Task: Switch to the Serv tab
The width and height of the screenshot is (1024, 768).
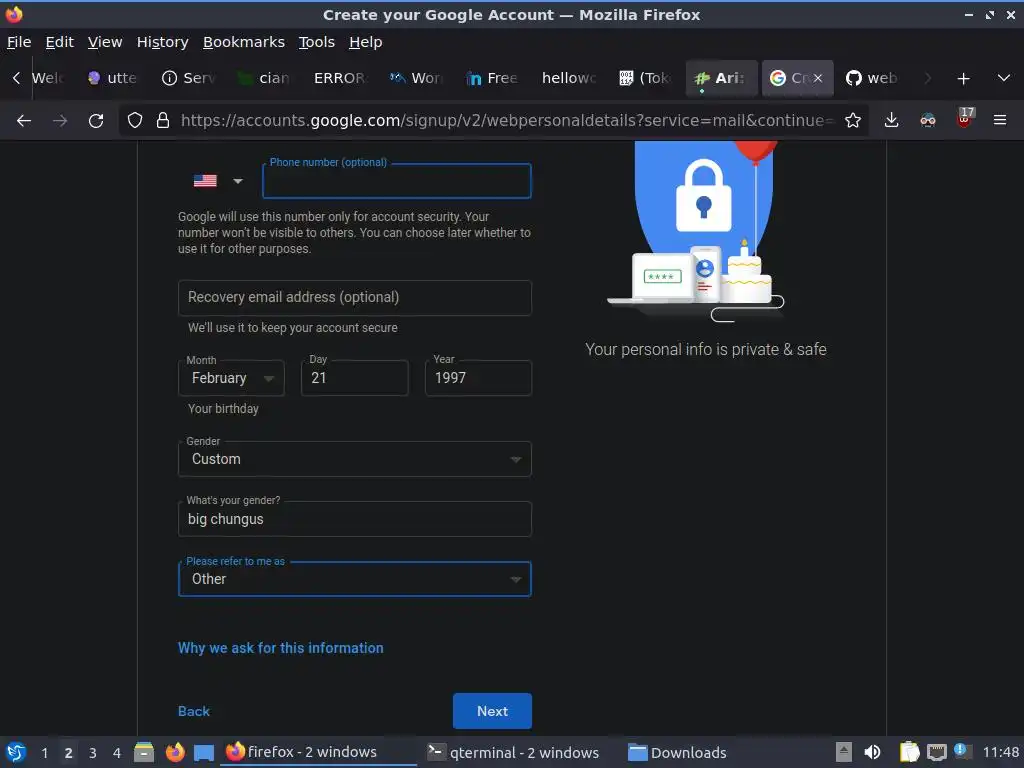Action: point(189,78)
